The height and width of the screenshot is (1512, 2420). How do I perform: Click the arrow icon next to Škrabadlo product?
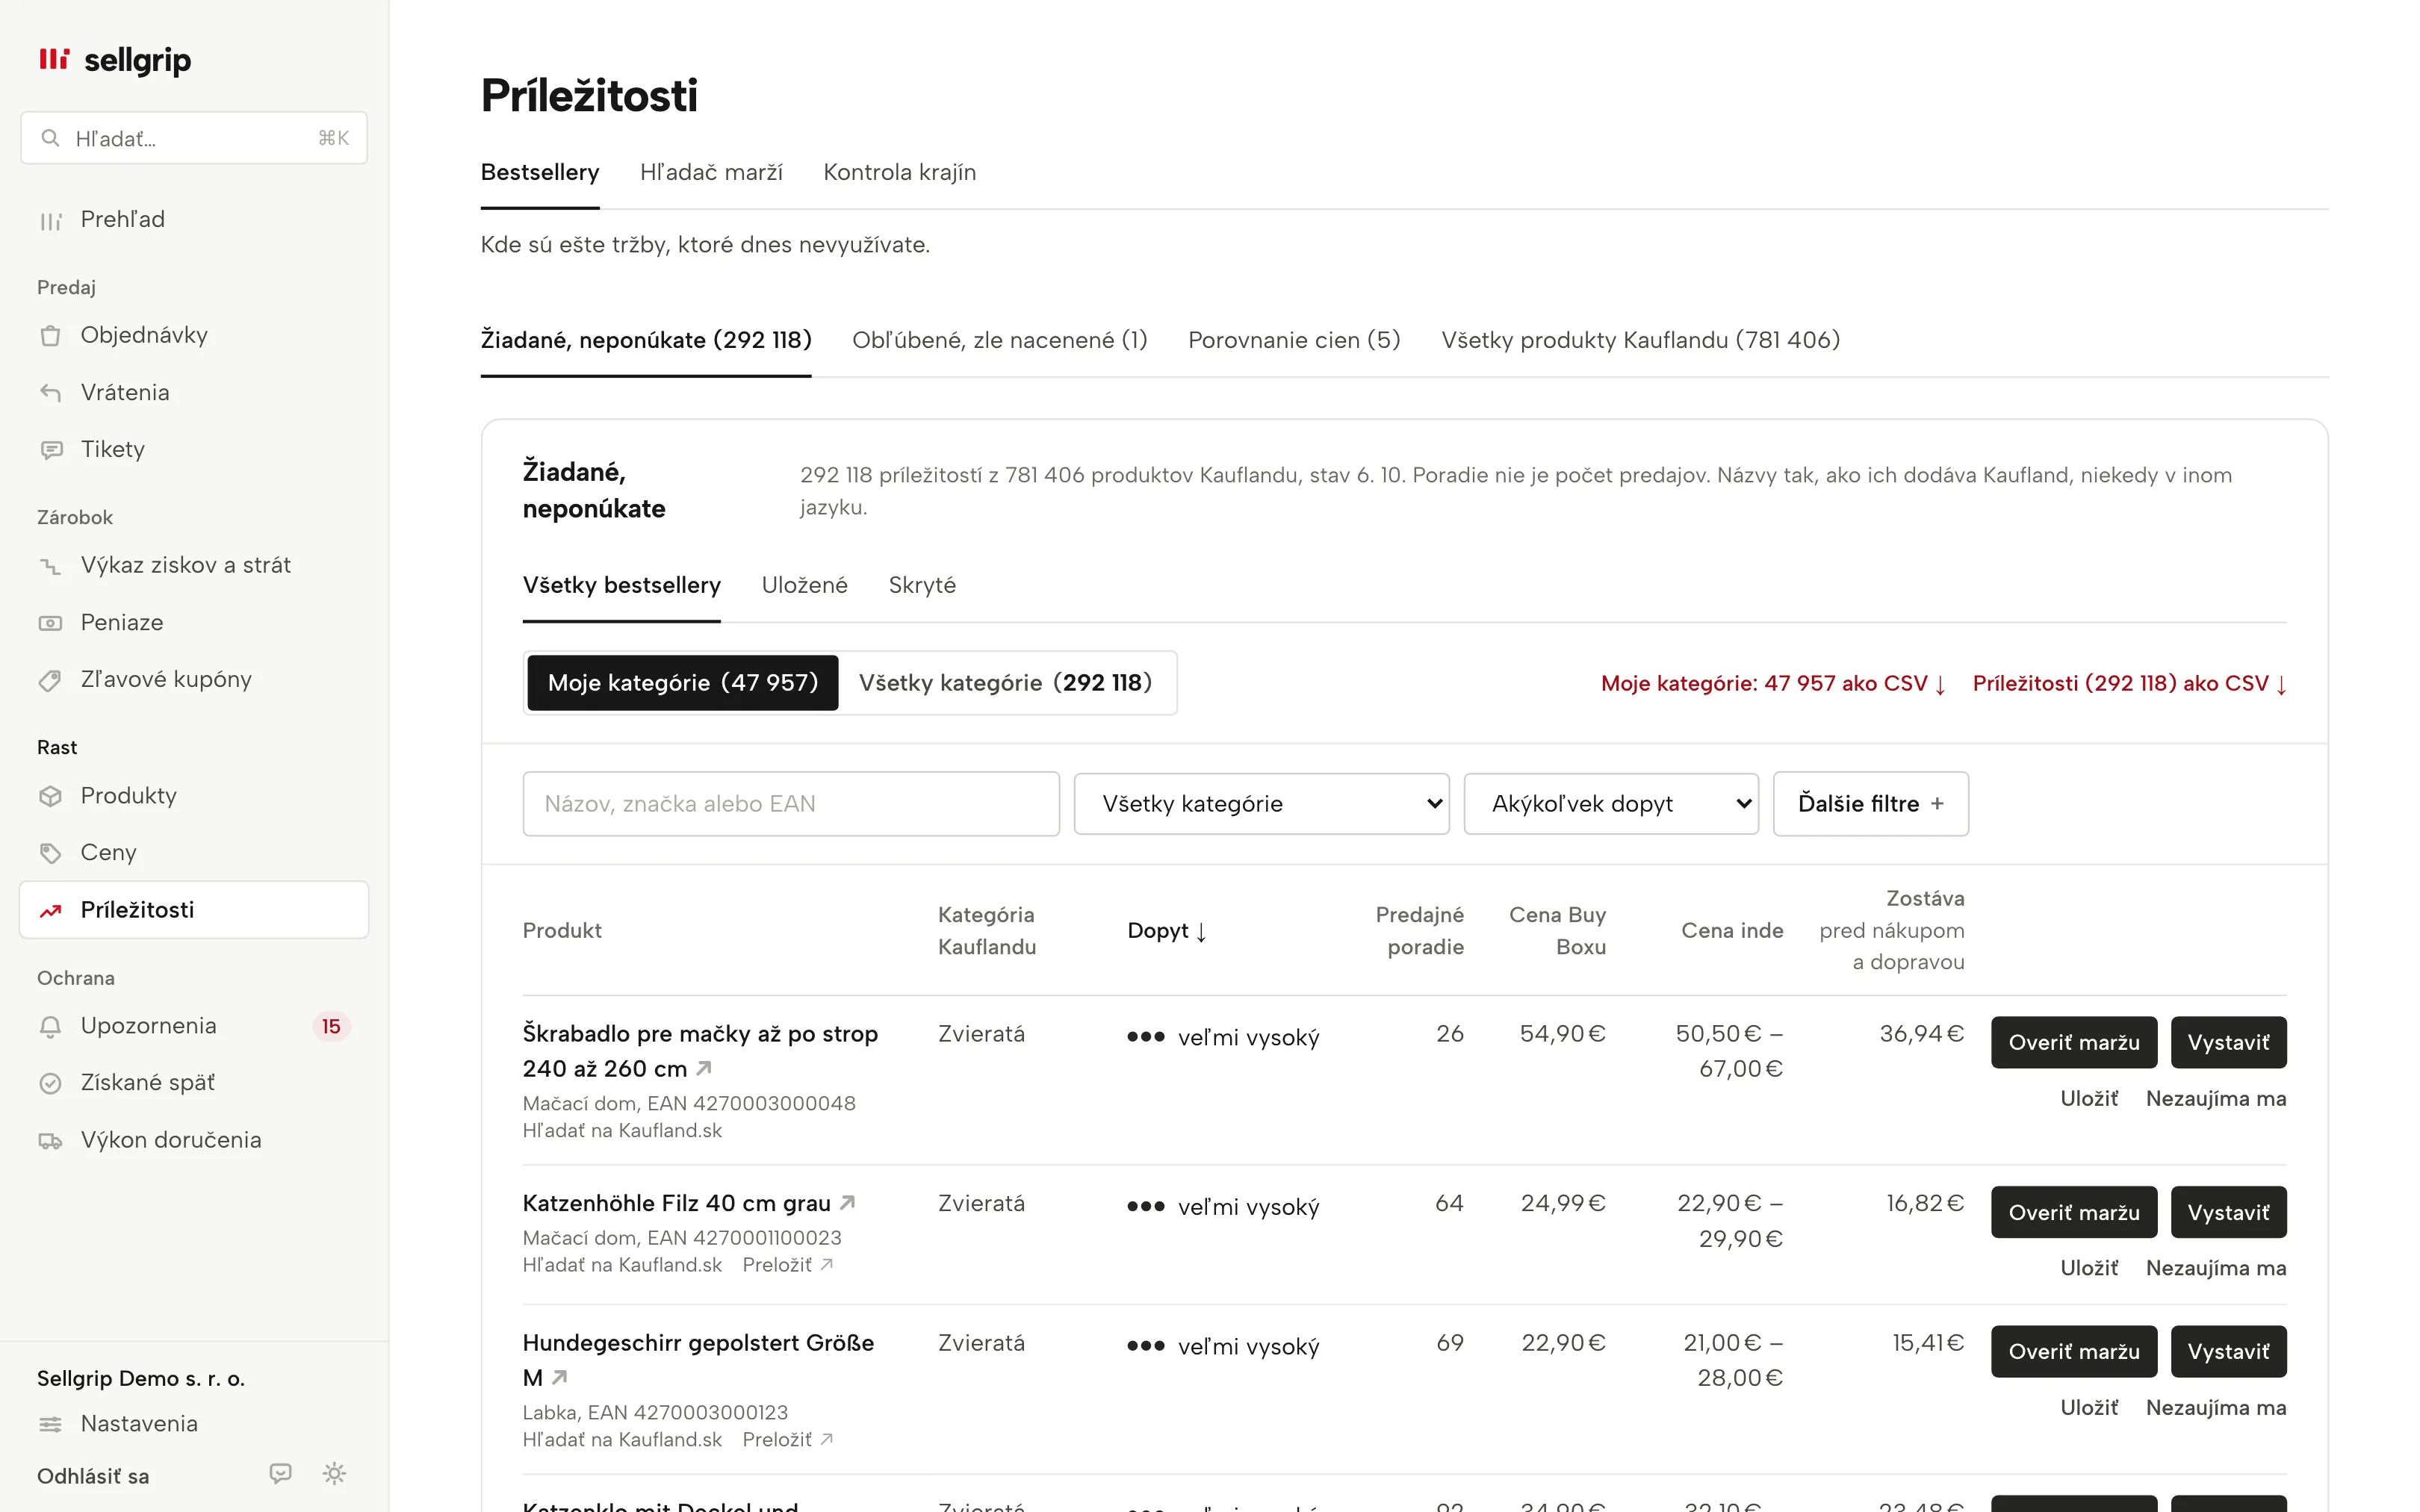704,1068
